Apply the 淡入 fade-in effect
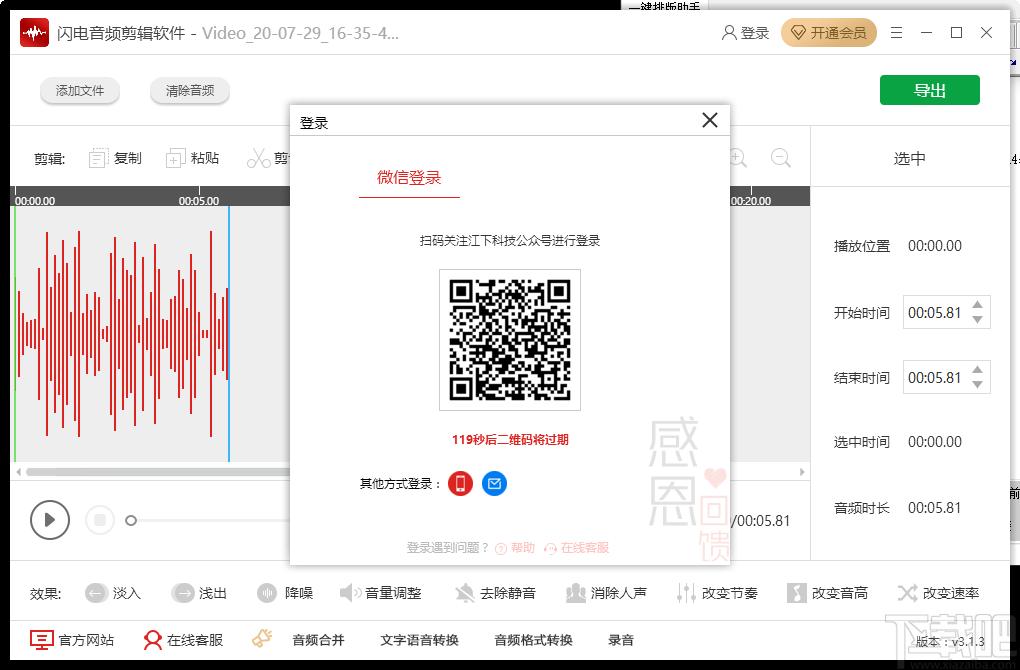The image size is (1020, 670). (x=113, y=593)
